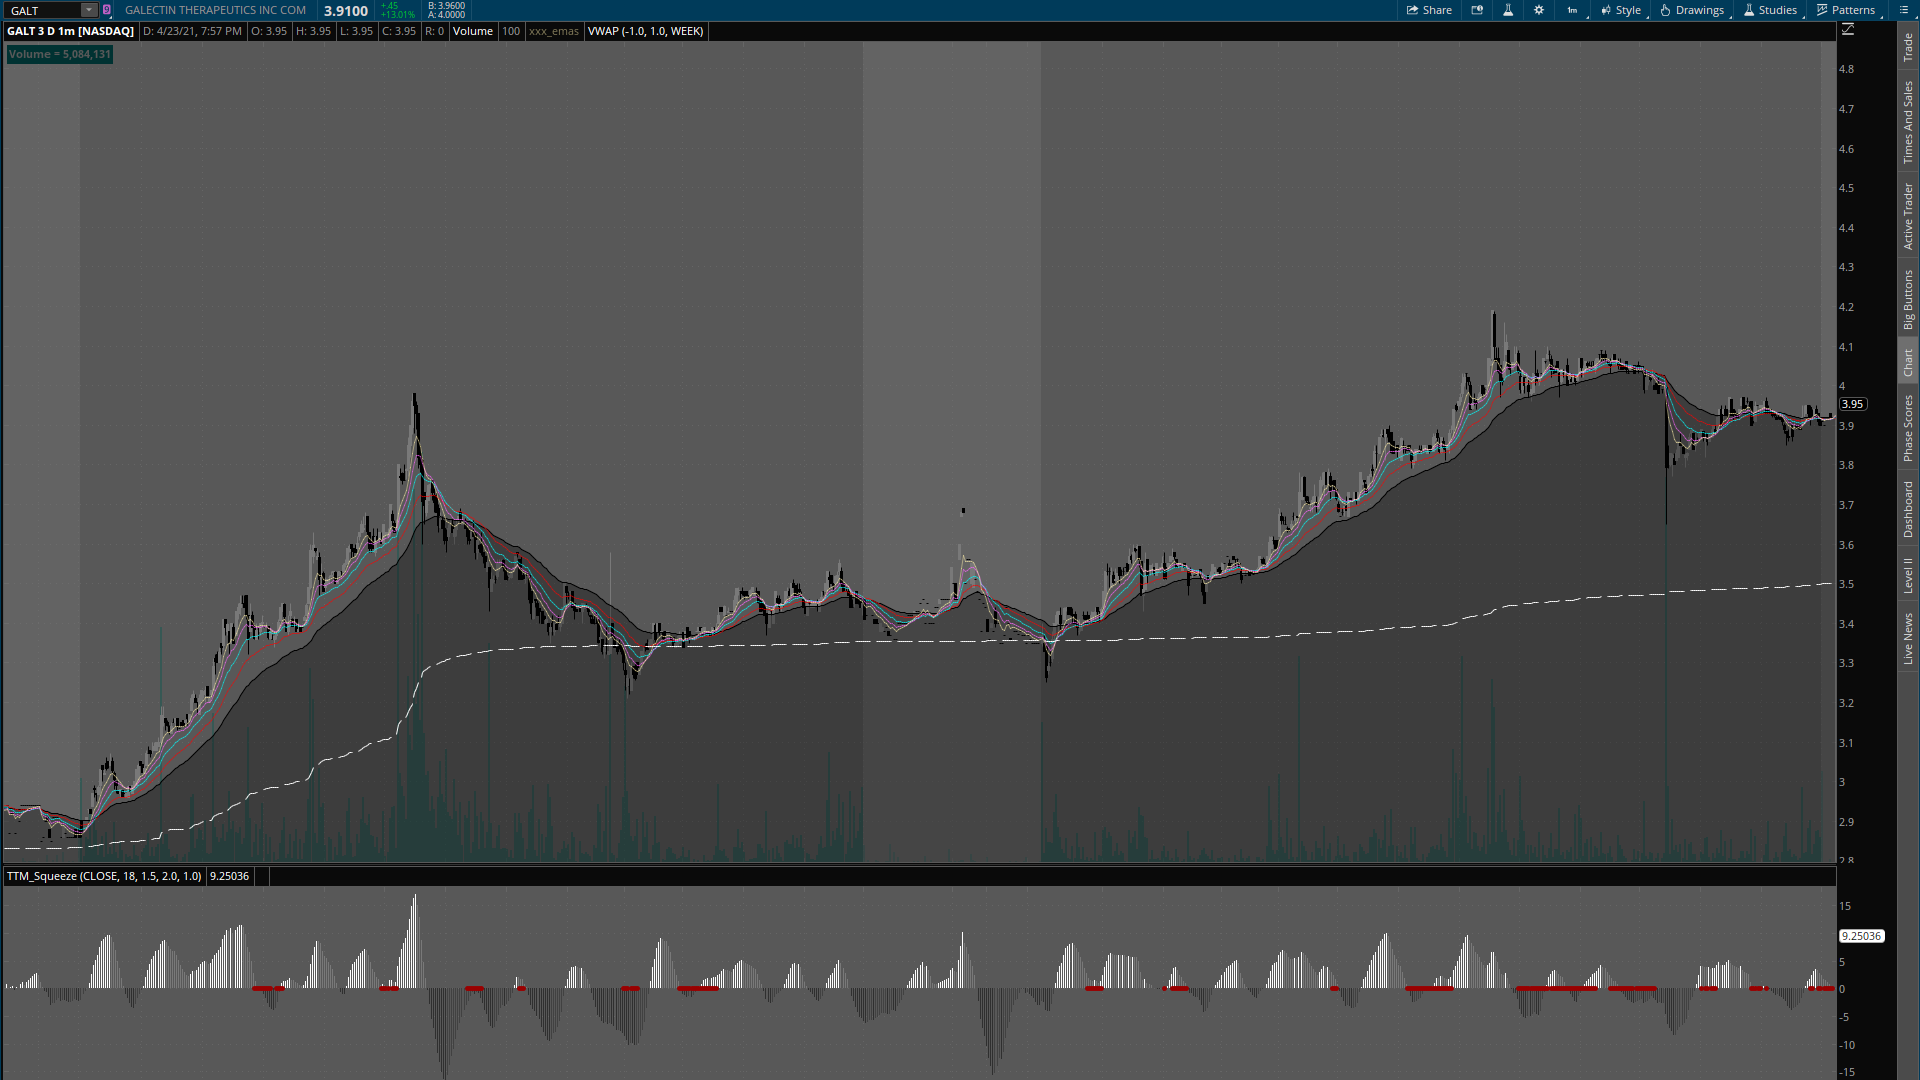Open the Trade sidebar tab
The image size is (1920, 1080).
tap(1908, 46)
